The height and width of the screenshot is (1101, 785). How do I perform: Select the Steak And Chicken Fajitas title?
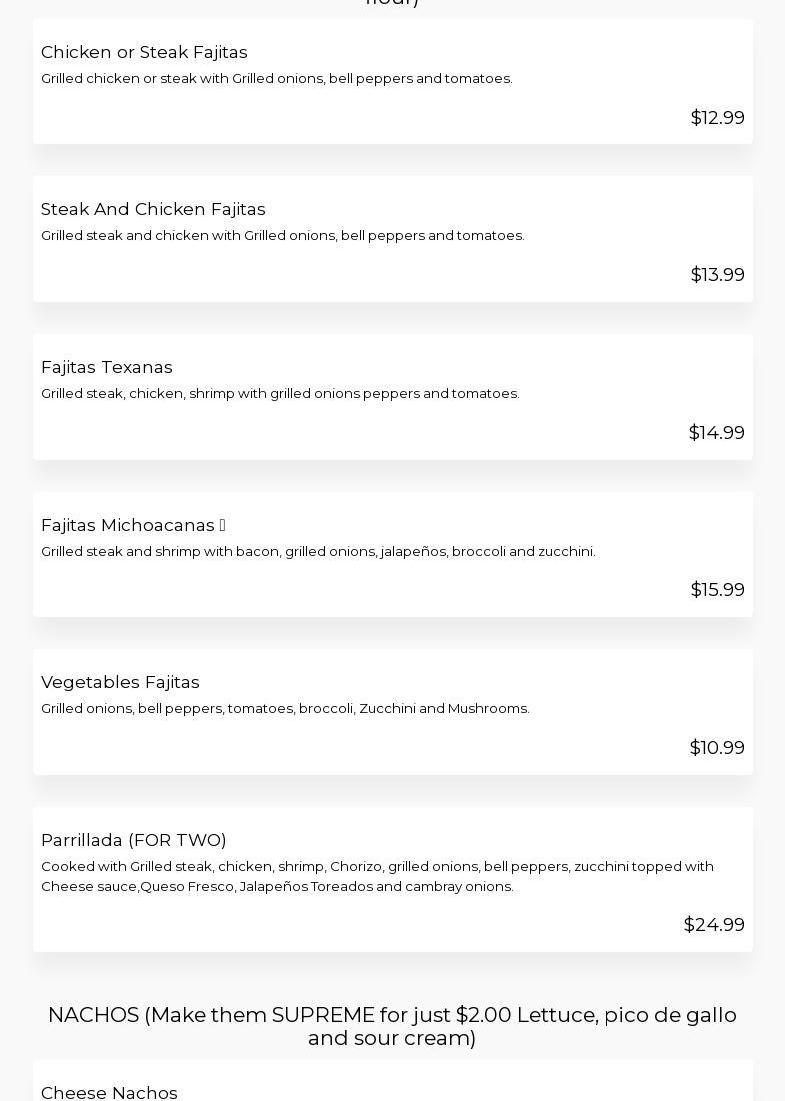tap(153, 209)
